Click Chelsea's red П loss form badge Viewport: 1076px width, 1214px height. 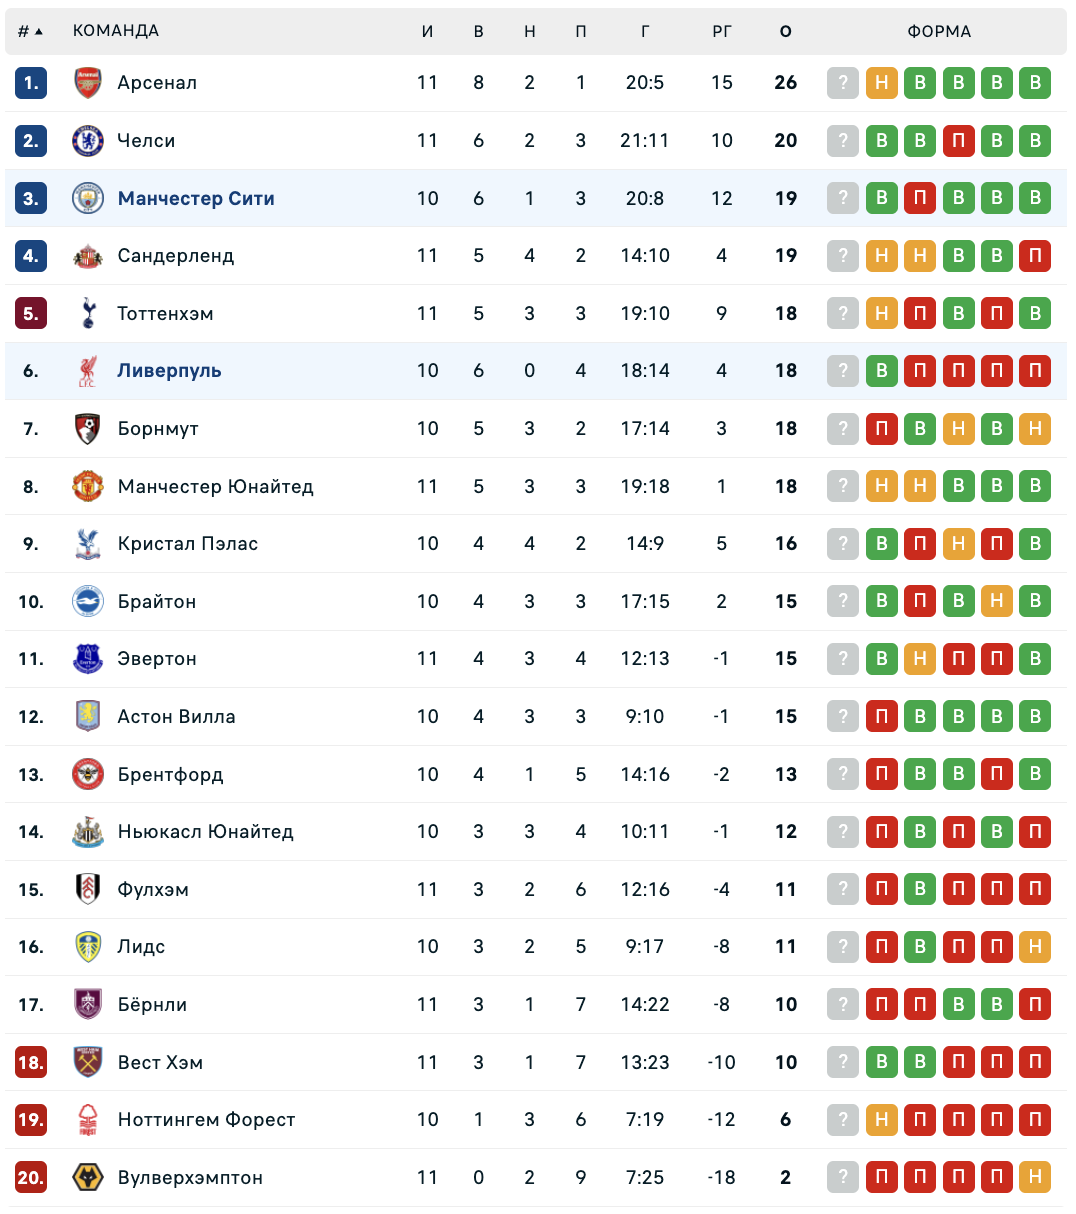pyautogui.click(x=958, y=141)
